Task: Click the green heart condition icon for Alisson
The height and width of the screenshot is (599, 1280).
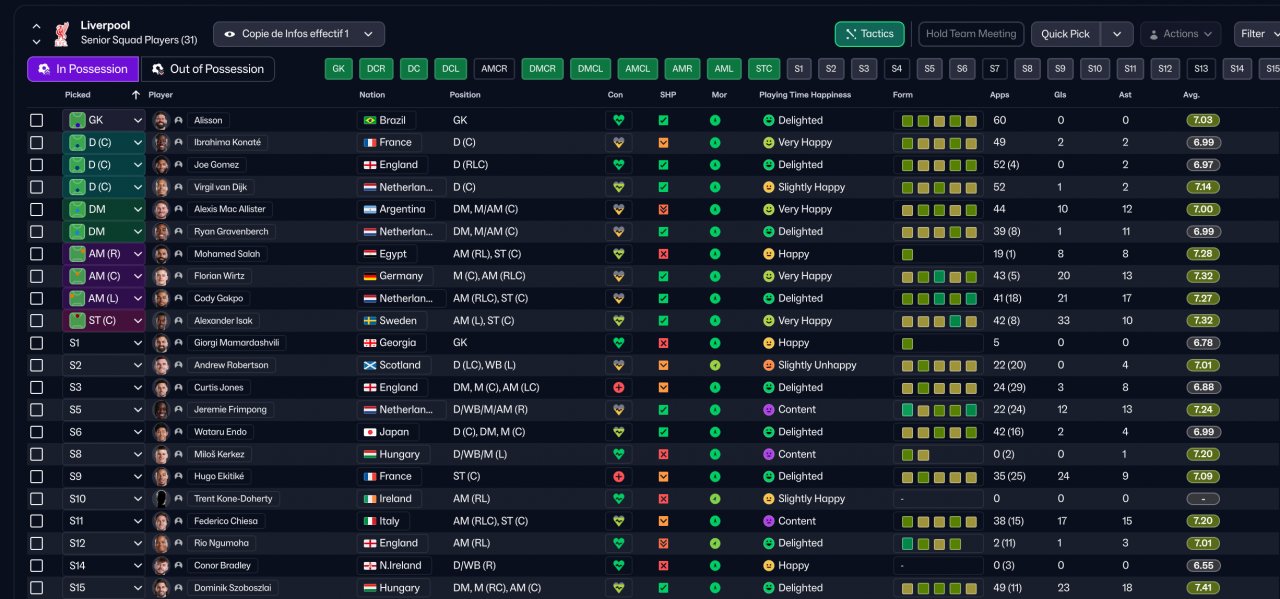Action: [619, 120]
